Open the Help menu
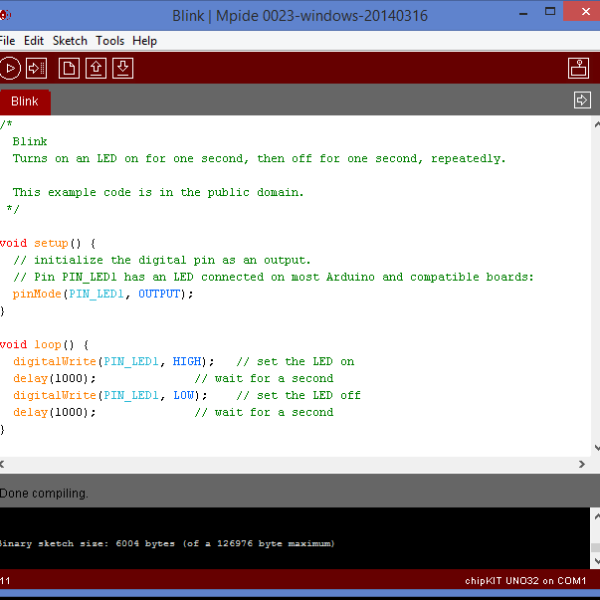Screen dimensions: 600x600 [145, 41]
